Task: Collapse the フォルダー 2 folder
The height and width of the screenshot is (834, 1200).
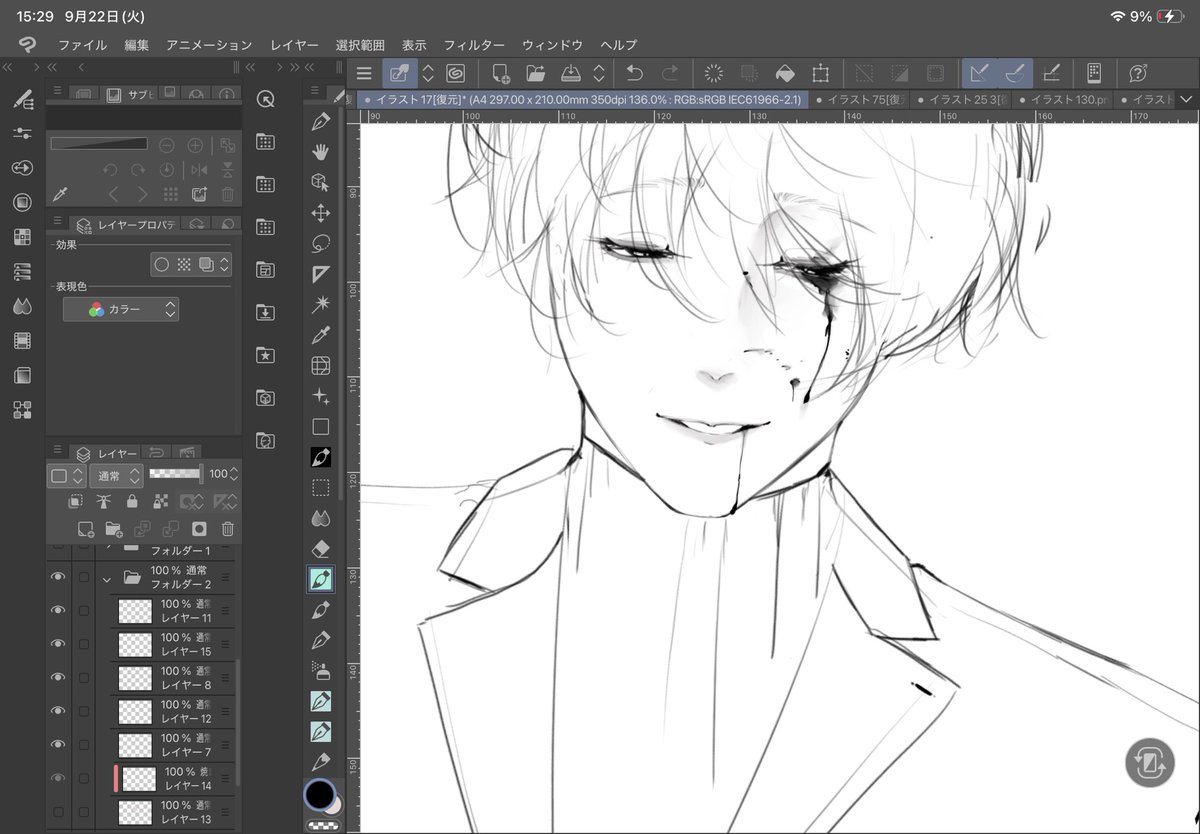Action: (106, 578)
